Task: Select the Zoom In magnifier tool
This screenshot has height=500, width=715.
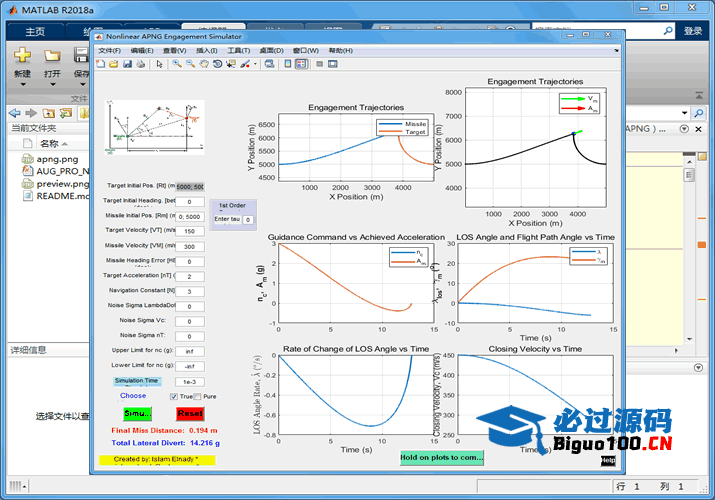Action: click(177, 64)
